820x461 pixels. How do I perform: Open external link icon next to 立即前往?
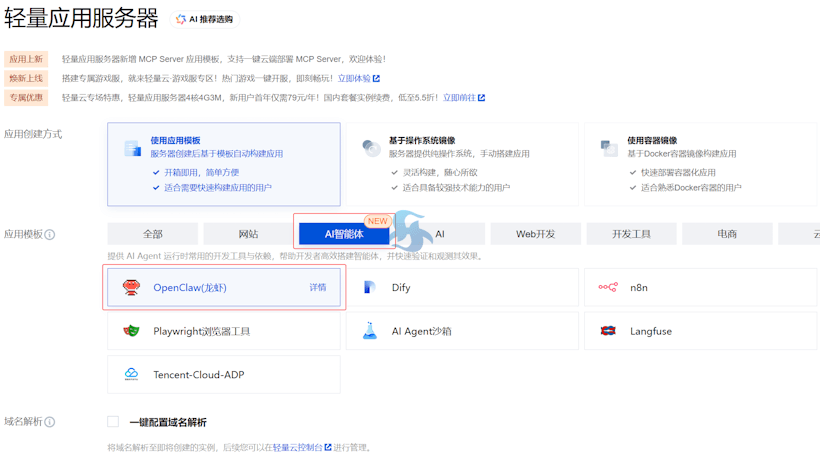(482, 98)
